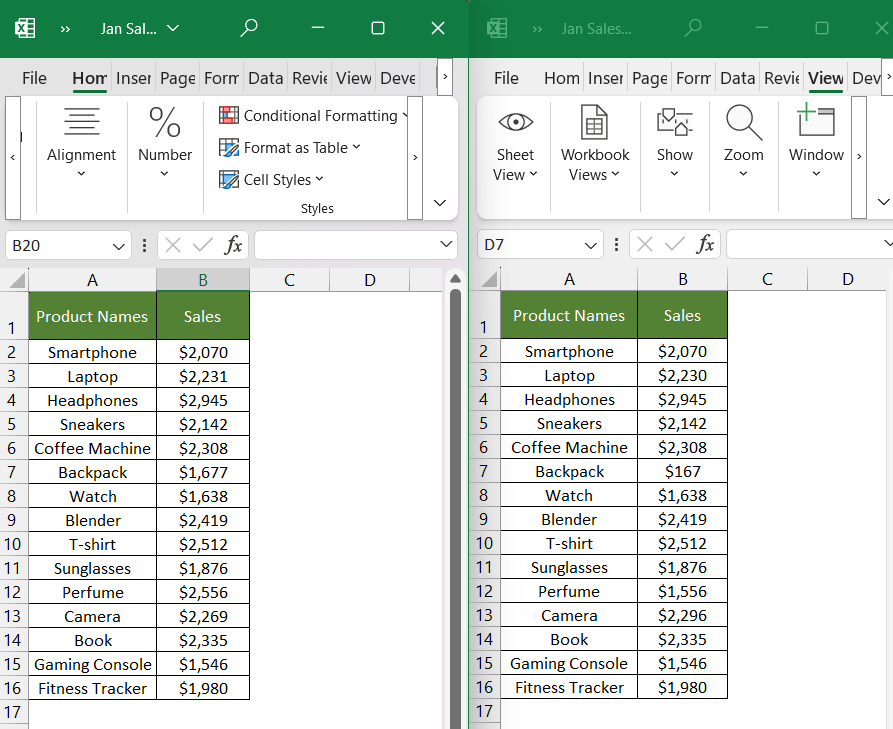Collapse the left window ribbon

(x=440, y=203)
